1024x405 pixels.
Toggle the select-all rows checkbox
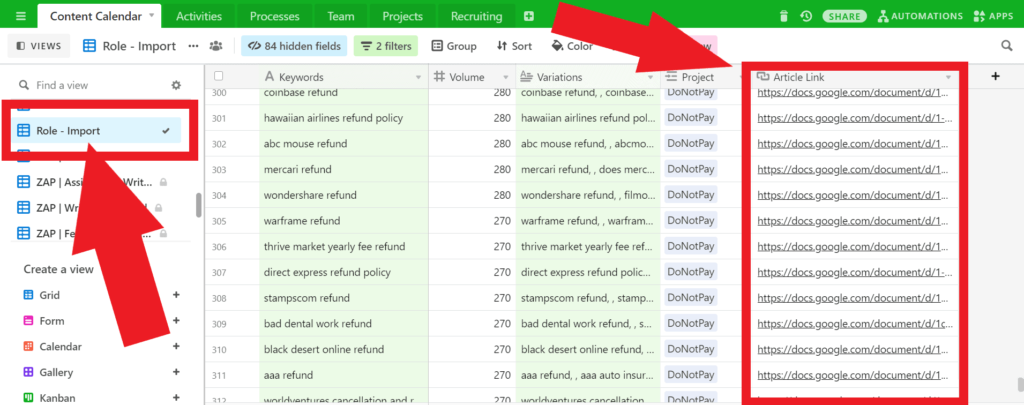tap(218, 76)
